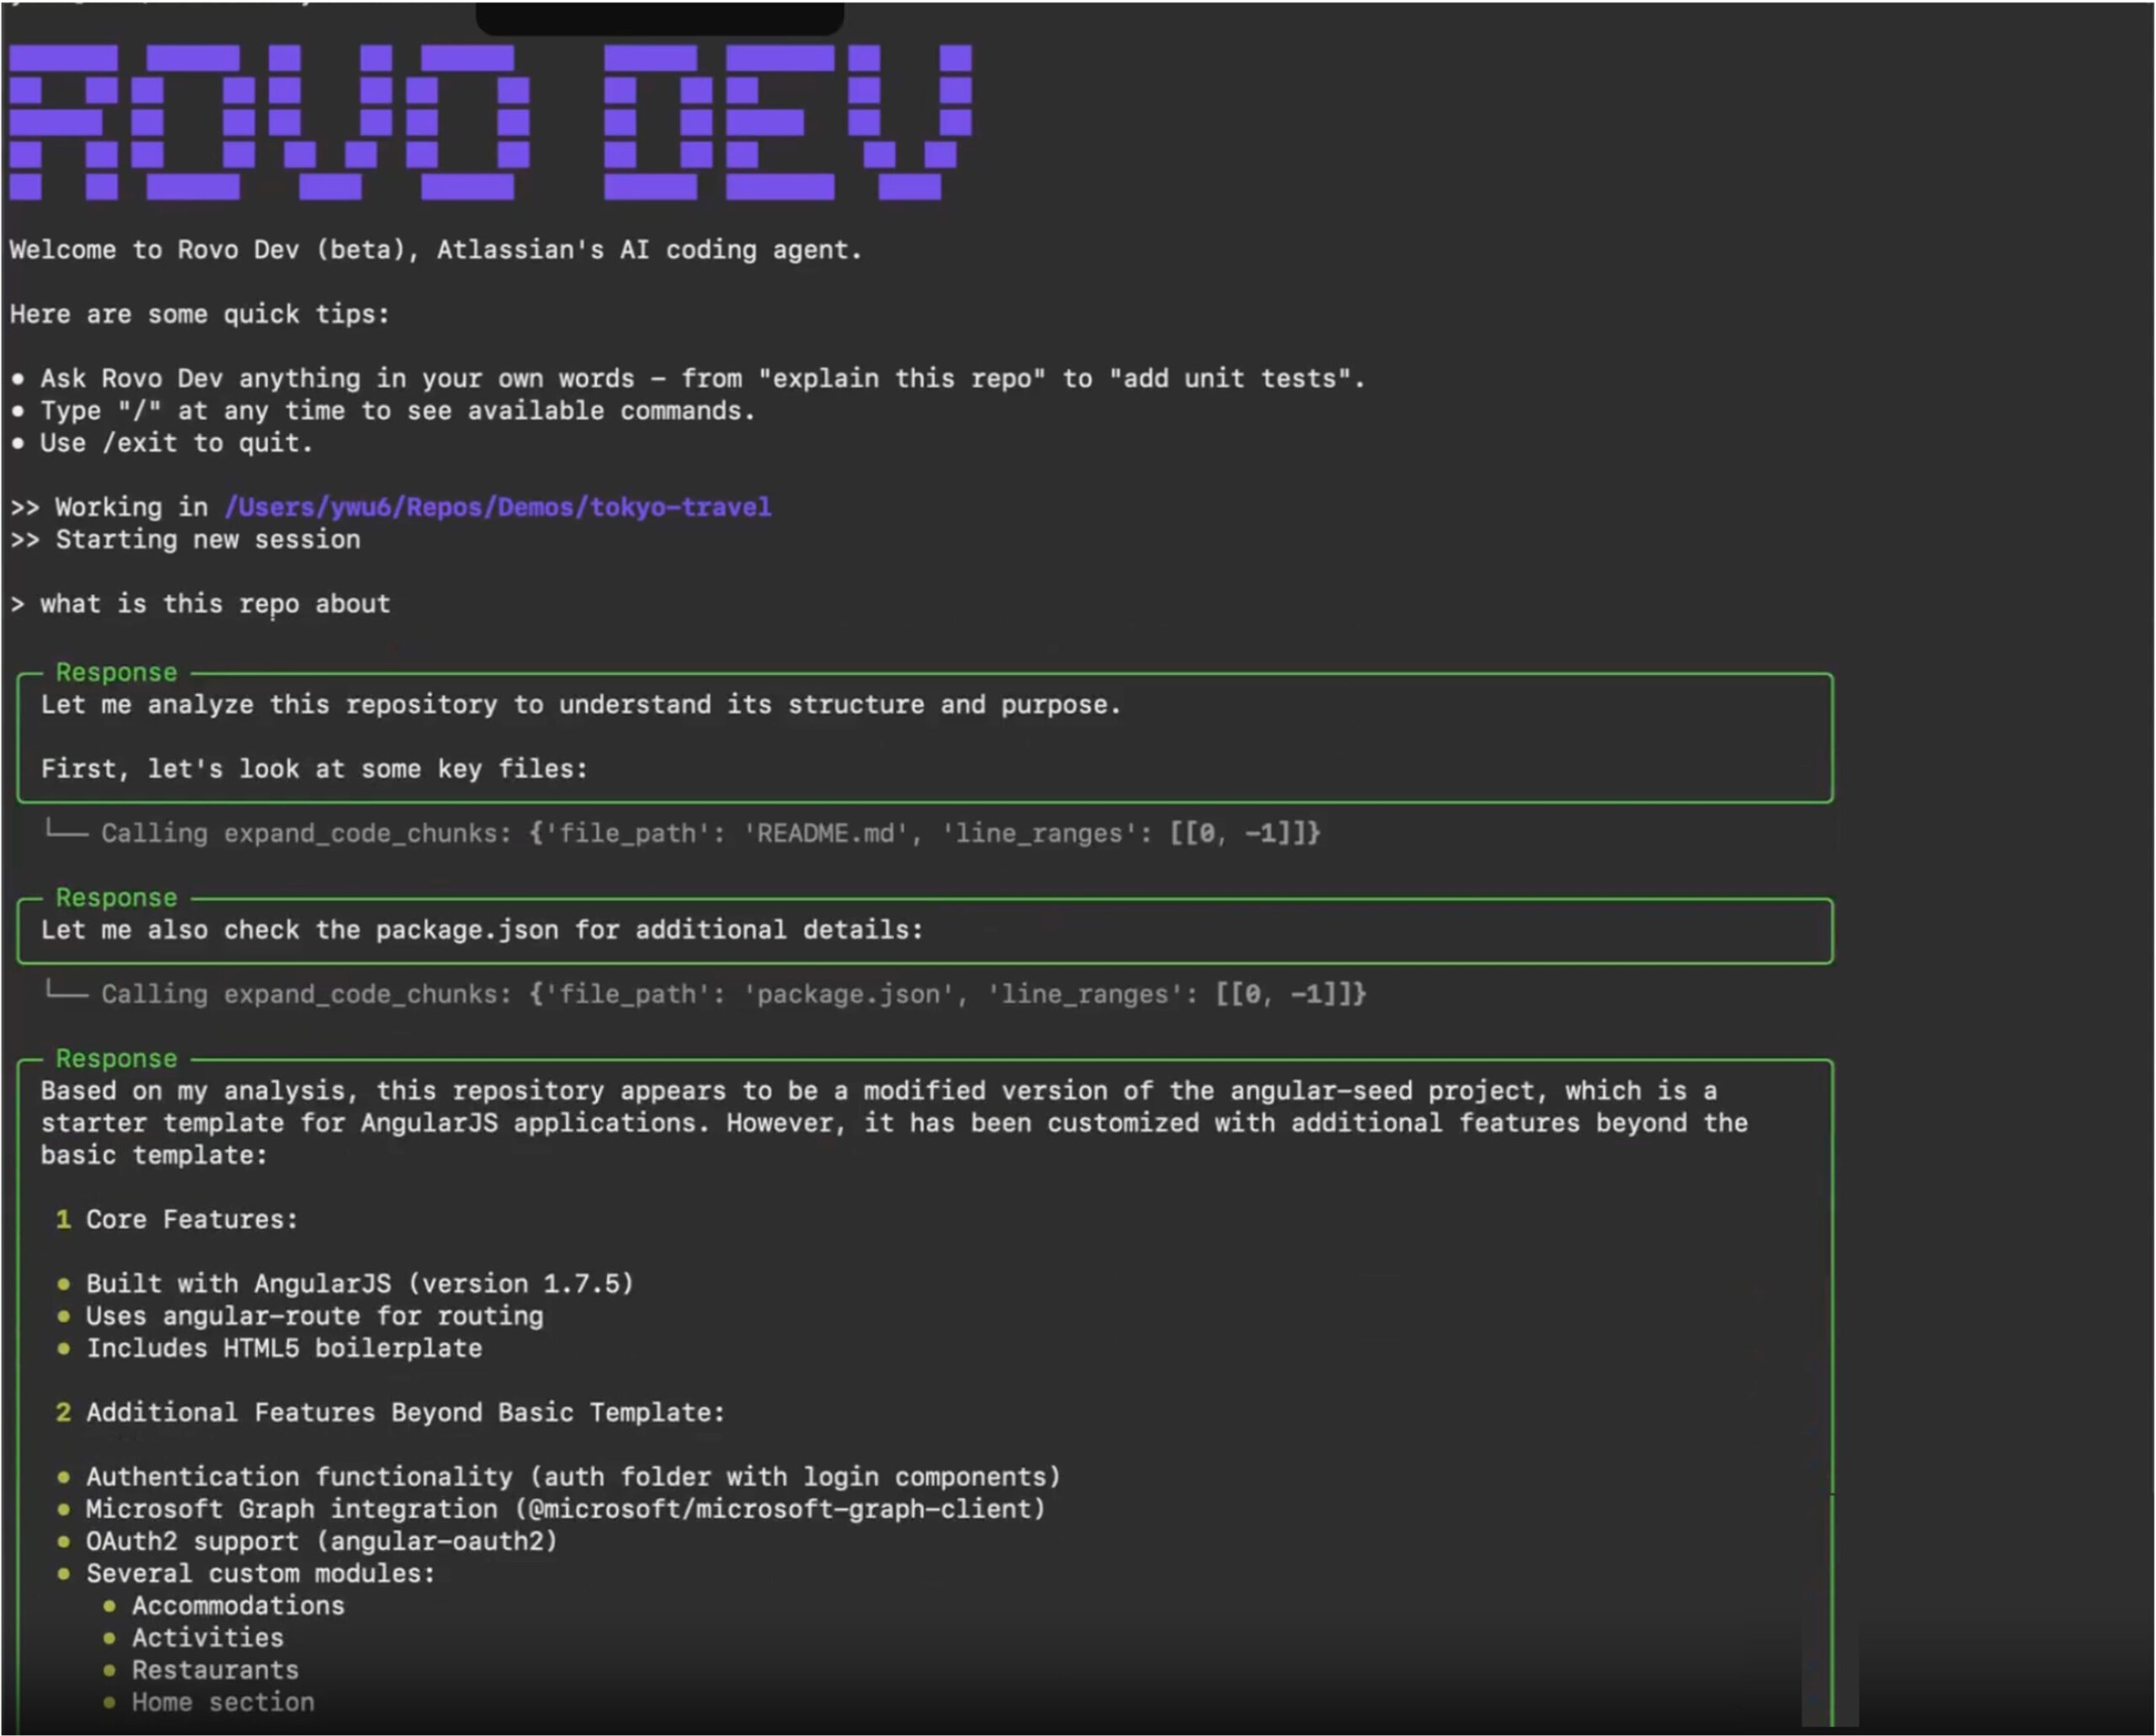
Task: Click "Built with AngularJS (version 1.7.5)" bullet
Action: pyautogui.click(x=346, y=1284)
